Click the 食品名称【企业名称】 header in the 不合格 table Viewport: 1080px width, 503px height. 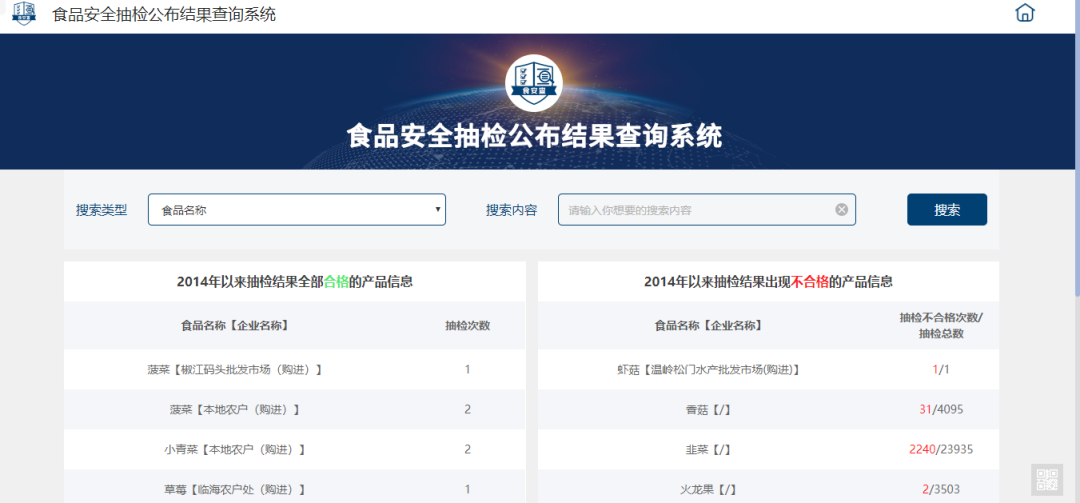[708, 325]
